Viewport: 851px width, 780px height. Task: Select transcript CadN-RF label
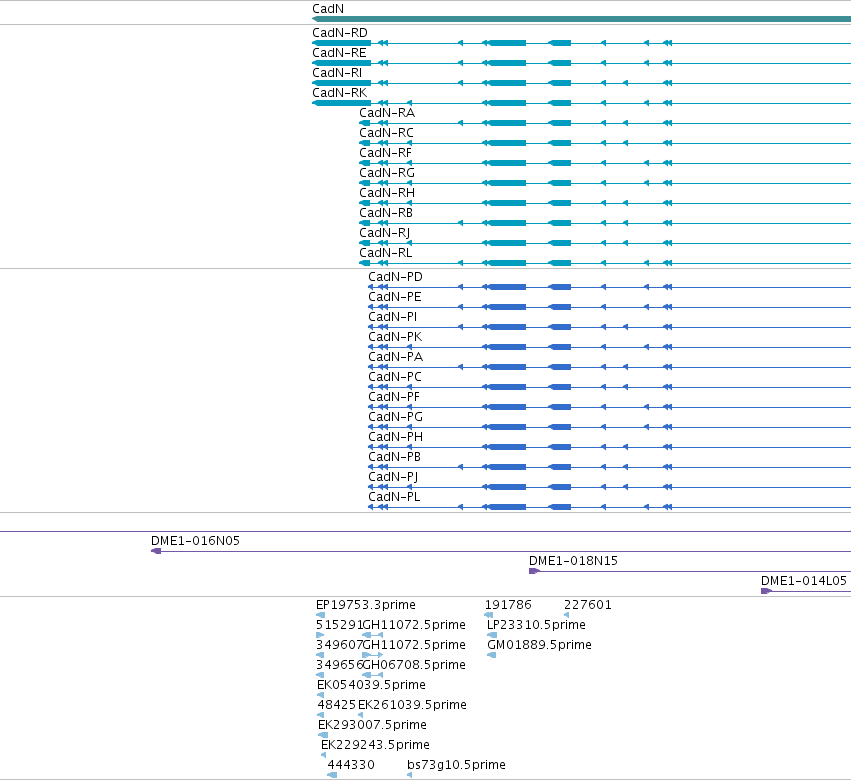pyautogui.click(x=385, y=153)
